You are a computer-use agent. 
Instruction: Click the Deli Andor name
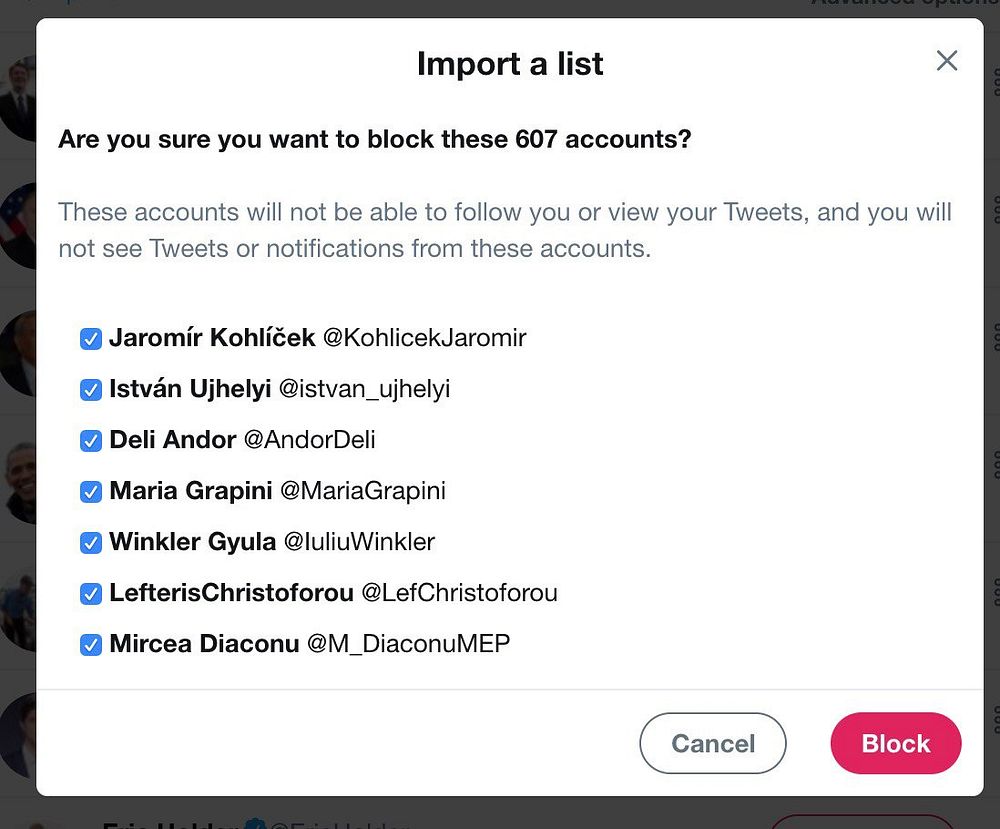tap(173, 440)
